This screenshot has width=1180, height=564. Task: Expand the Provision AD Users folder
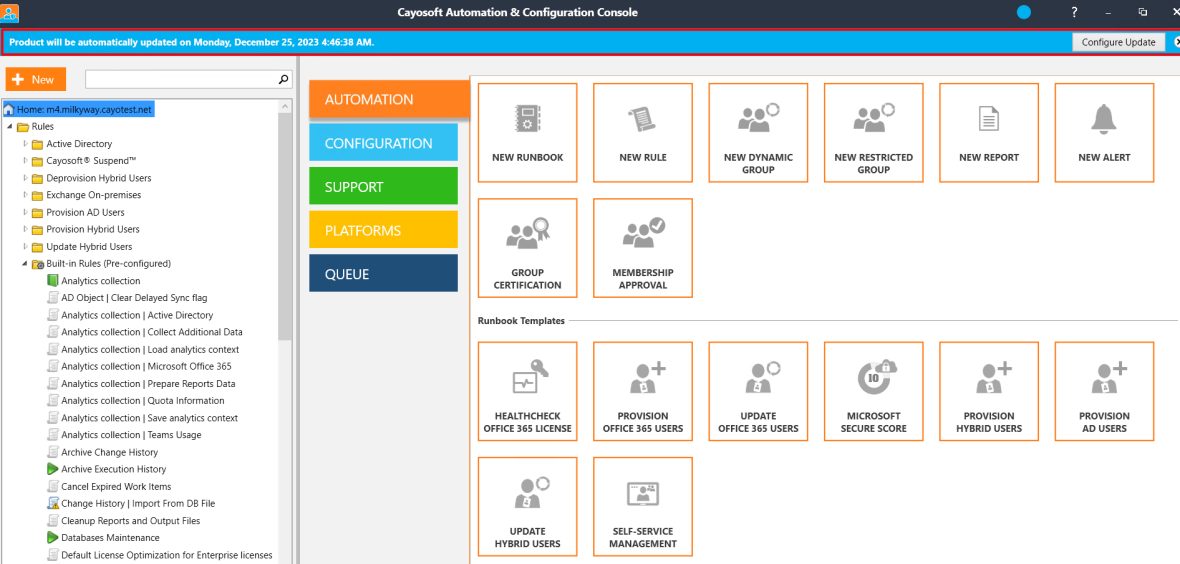point(25,212)
